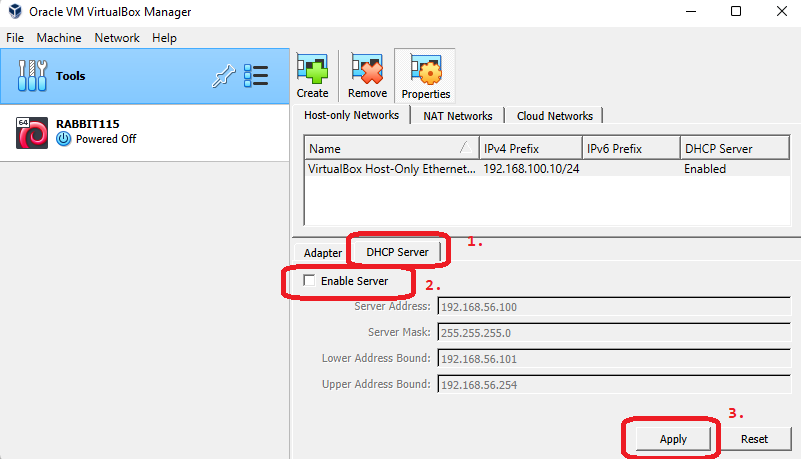
Task: Click the 192.168.100.10/24 prefix cell
Action: (x=531, y=169)
